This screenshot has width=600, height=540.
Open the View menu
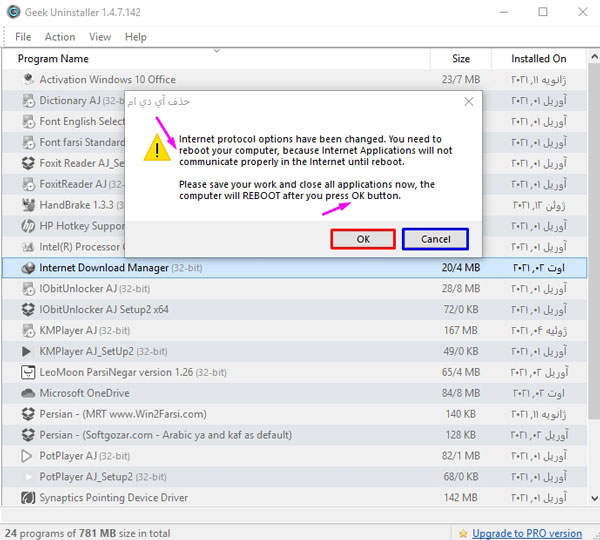pyautogui.click(x=100, y=37)
